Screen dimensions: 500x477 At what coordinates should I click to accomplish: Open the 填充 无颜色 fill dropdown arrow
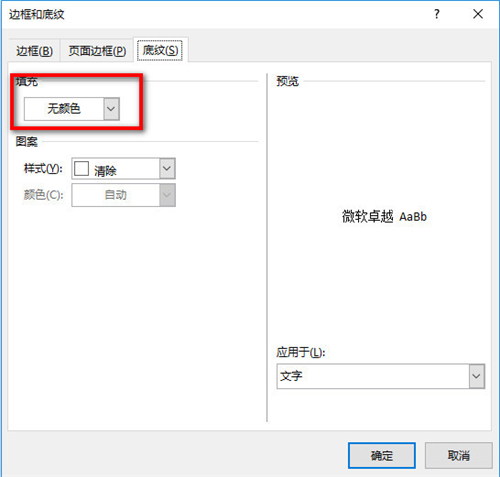[x=111, y=109]
